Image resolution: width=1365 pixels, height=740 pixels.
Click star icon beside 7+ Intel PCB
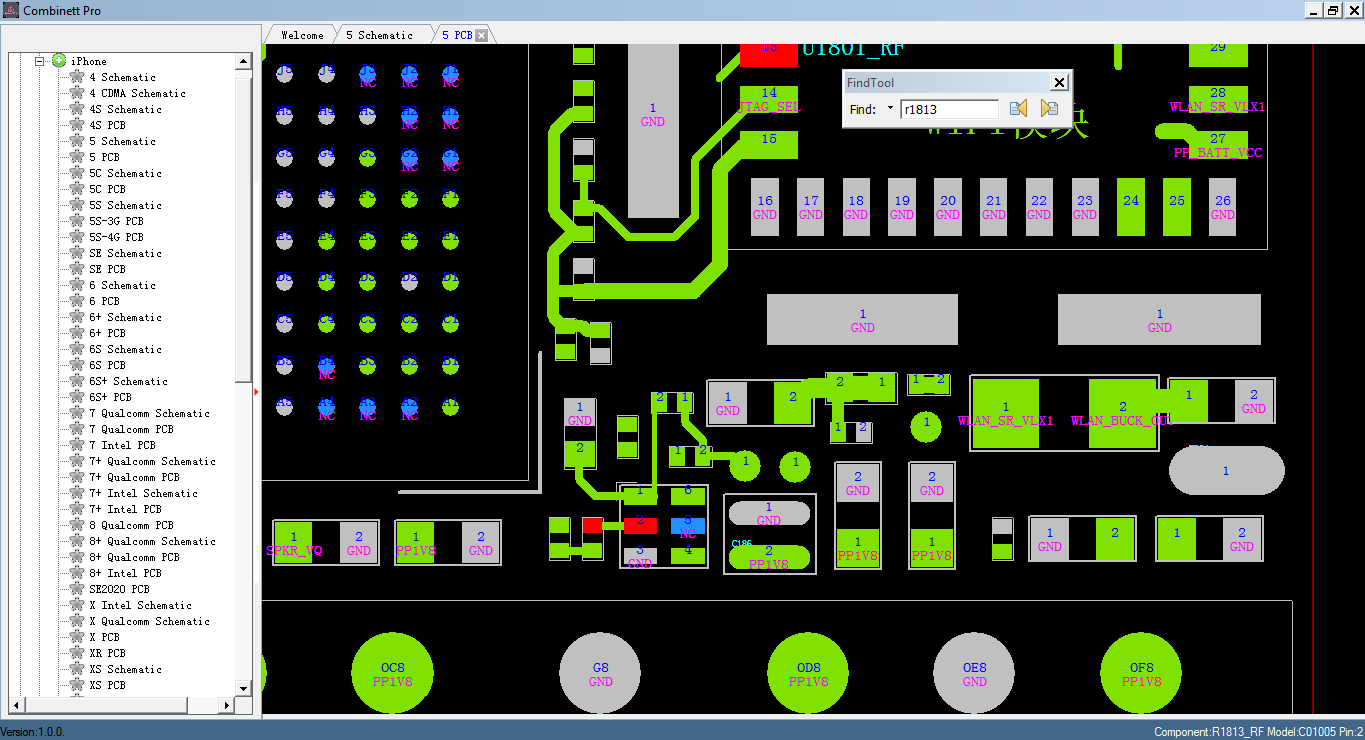click(x=77, y=509)
